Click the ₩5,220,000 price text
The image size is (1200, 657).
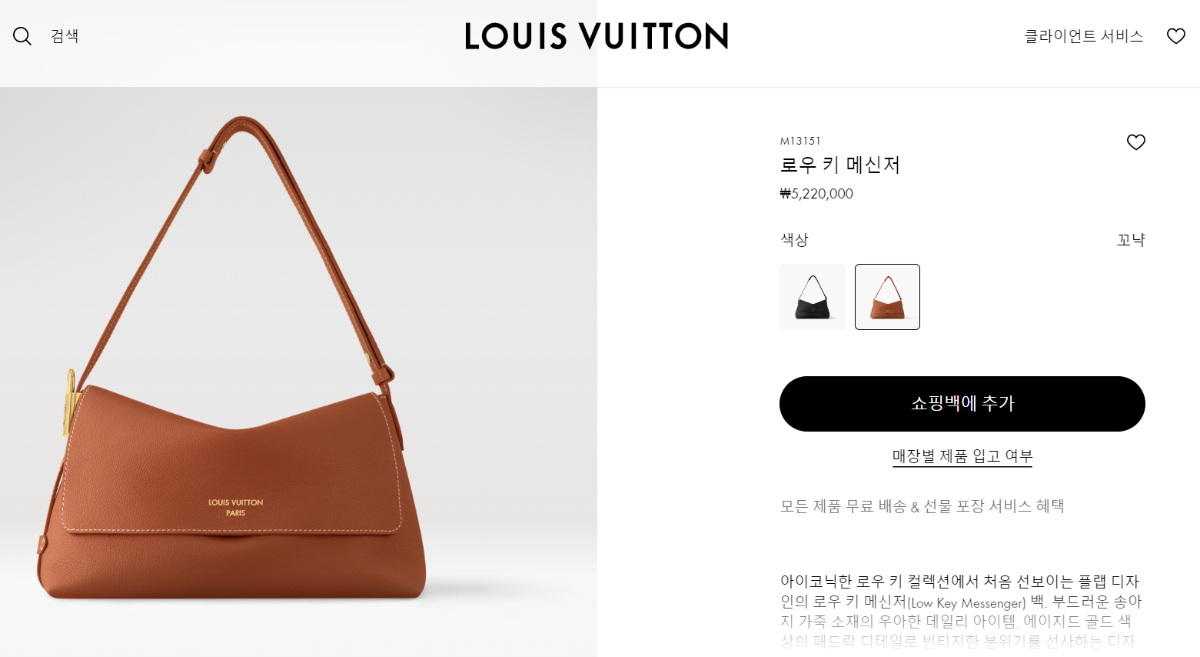click(816, 194)
